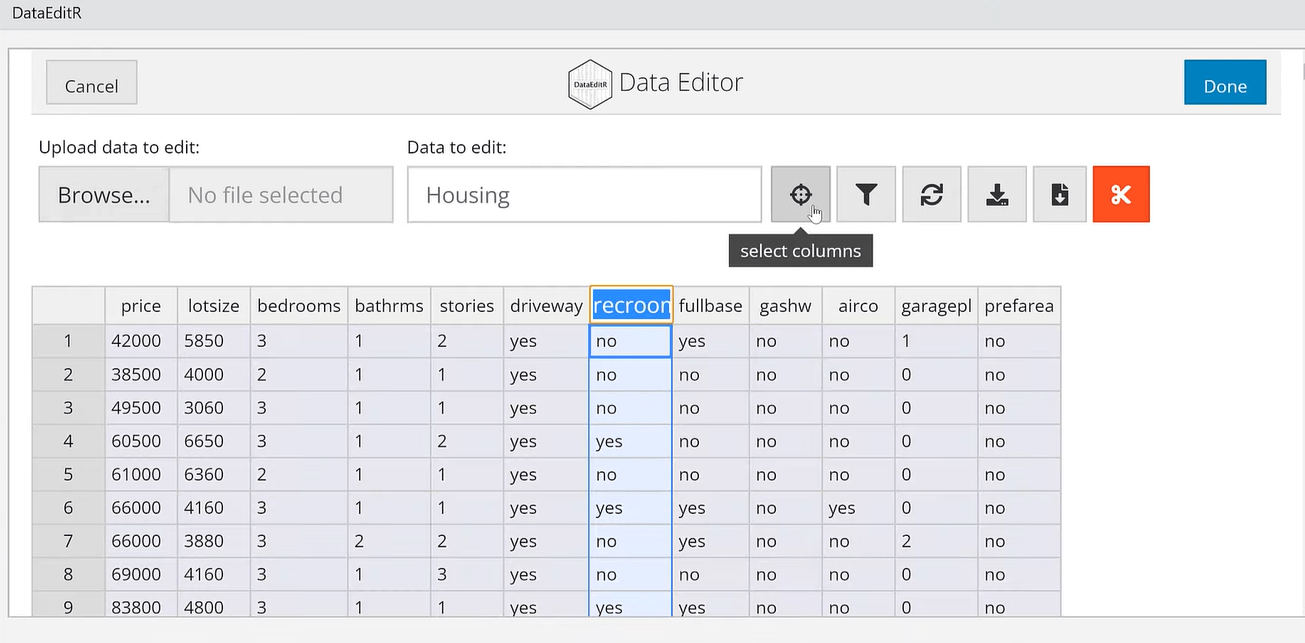Click the garagepl cell with value 1 in row 1

(x=935, y=341)
